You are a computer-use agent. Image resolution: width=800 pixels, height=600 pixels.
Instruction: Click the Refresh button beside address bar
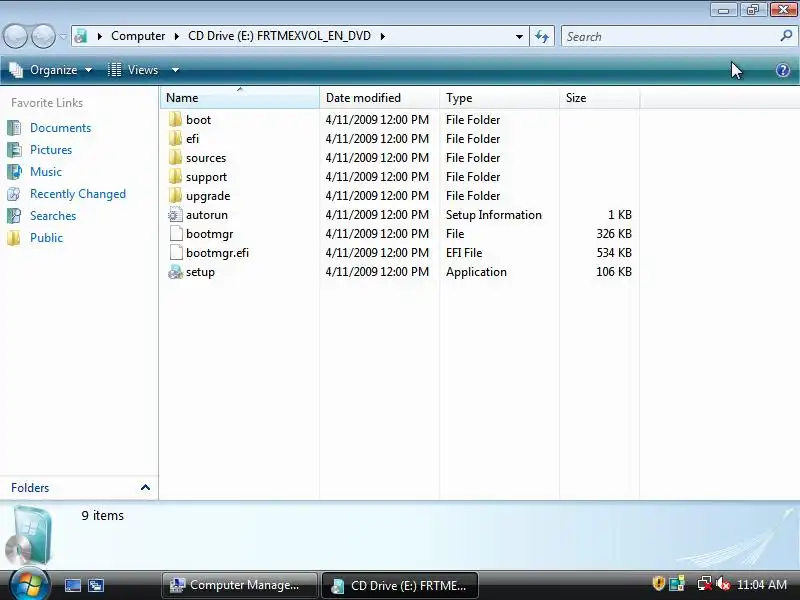pos(542,36)
